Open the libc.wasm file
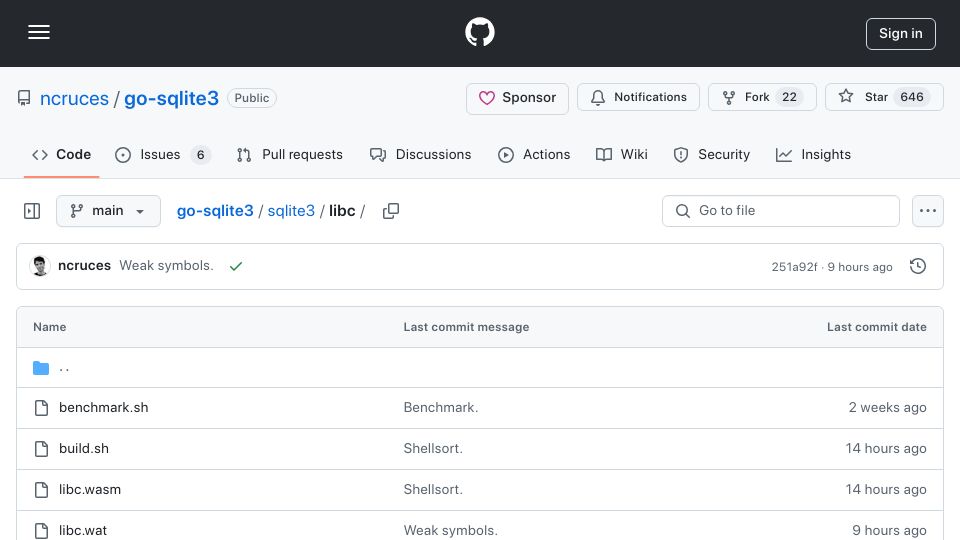This screenshot has width=960, height=540. [x=90, y=490]
